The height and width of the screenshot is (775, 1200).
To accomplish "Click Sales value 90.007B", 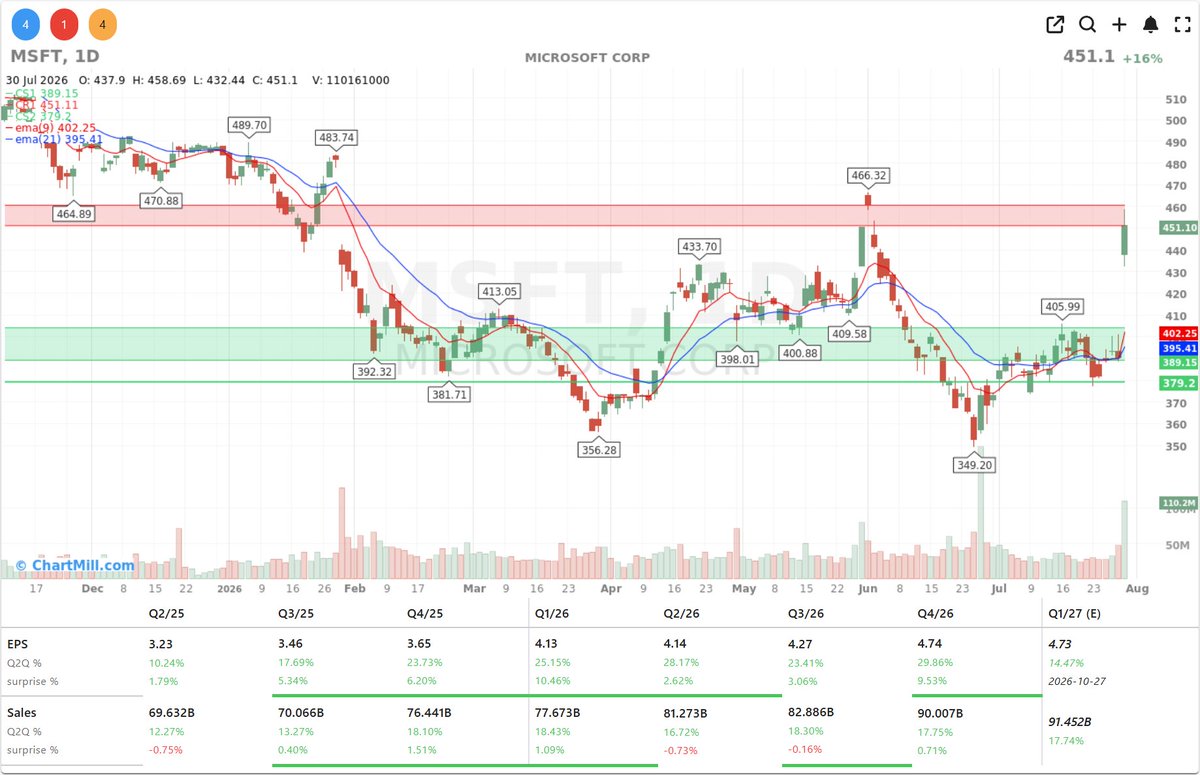I will pyautogui.click(x=940, y=714).
